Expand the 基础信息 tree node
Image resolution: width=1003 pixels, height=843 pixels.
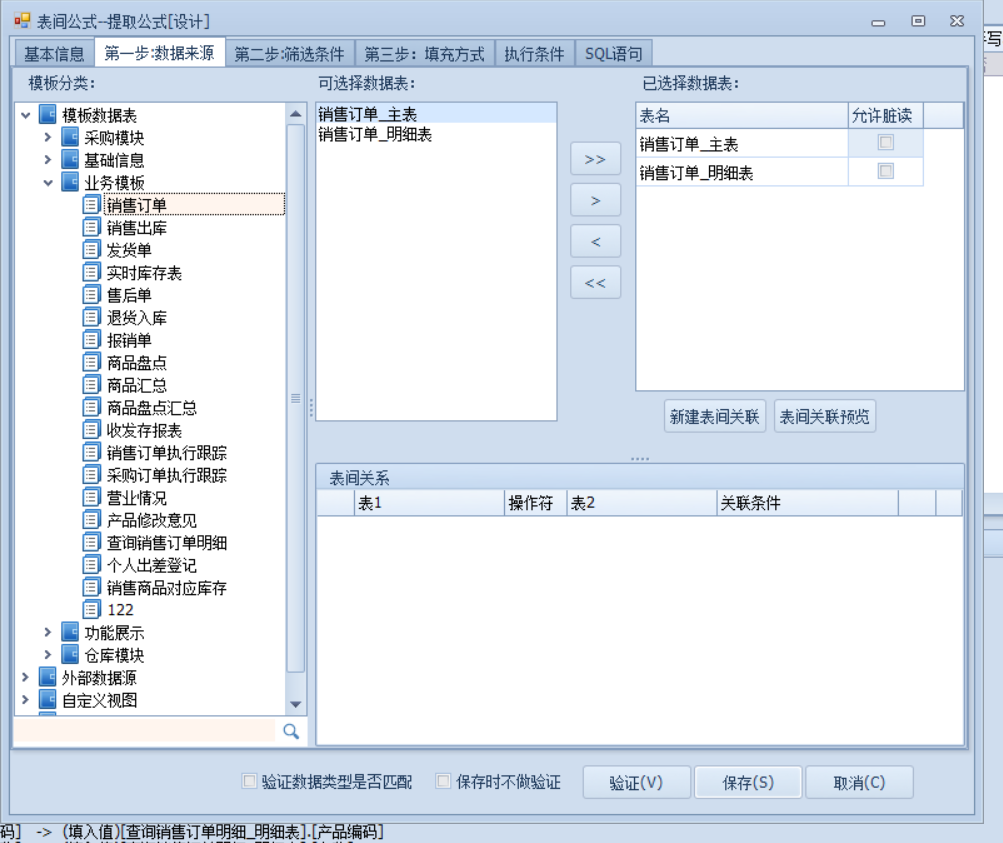tap(48, 160)
